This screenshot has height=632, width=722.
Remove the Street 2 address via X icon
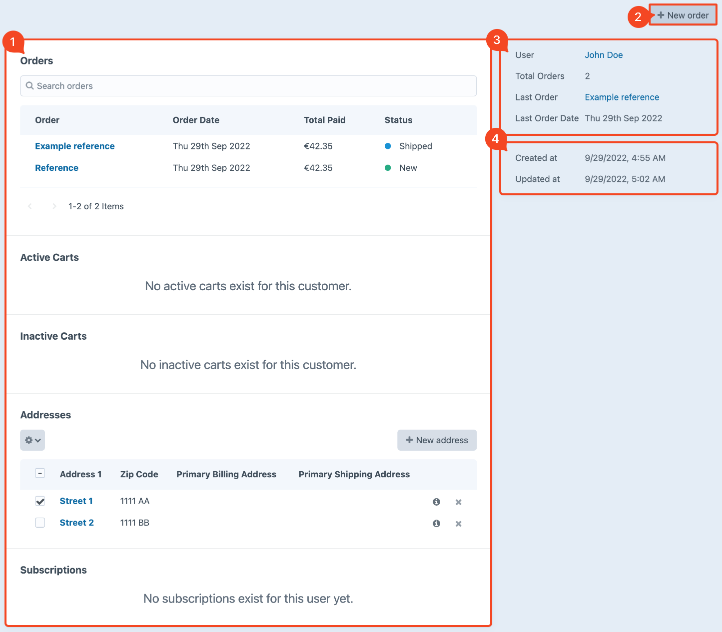(458, 523)
